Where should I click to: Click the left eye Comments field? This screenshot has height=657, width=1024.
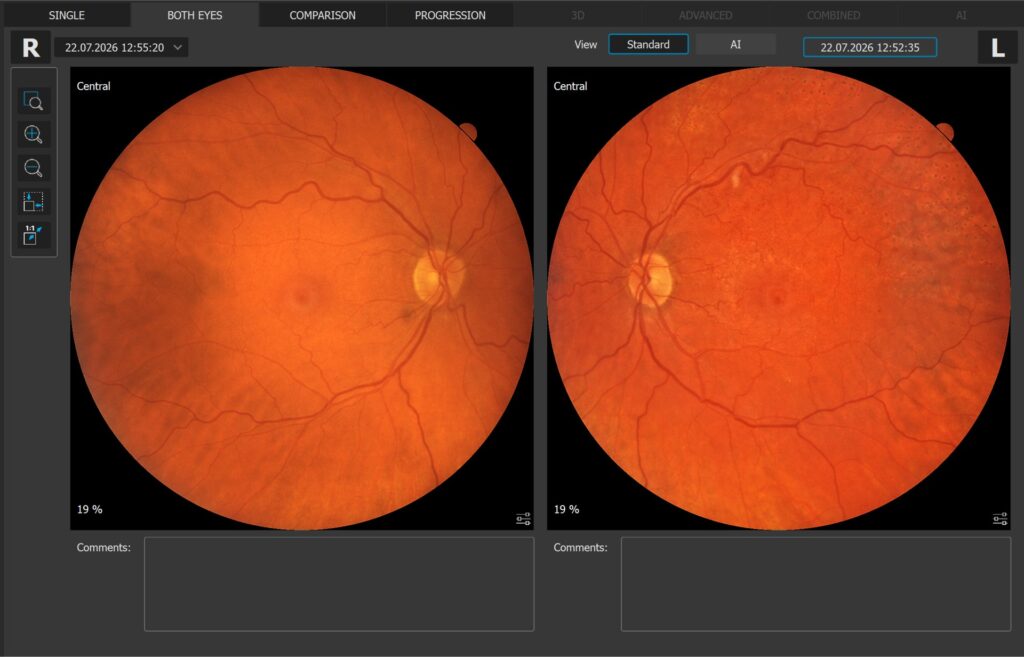816,584
